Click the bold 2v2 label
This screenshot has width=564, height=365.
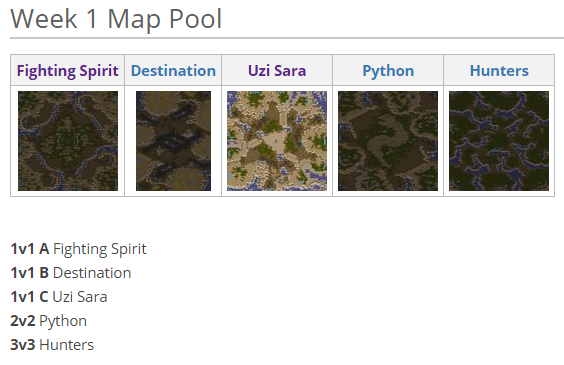(x=23, y=321)
